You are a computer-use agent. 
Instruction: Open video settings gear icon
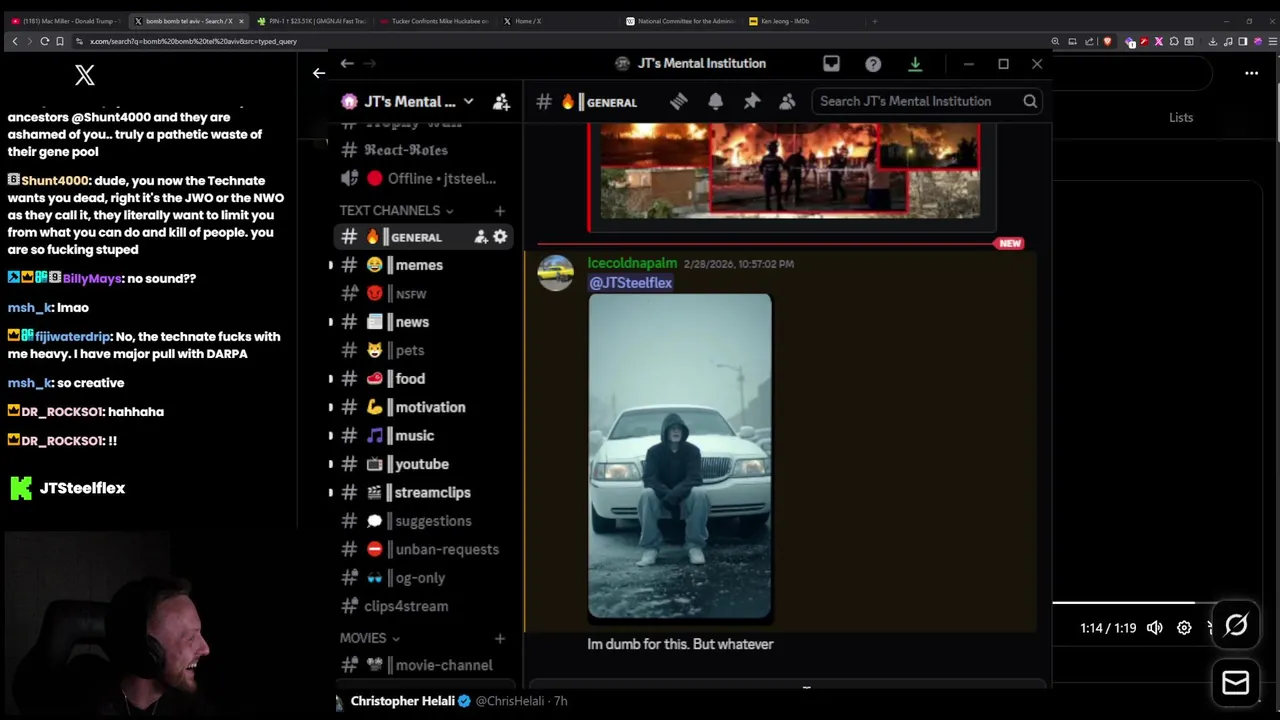[x=1184, y=628]
